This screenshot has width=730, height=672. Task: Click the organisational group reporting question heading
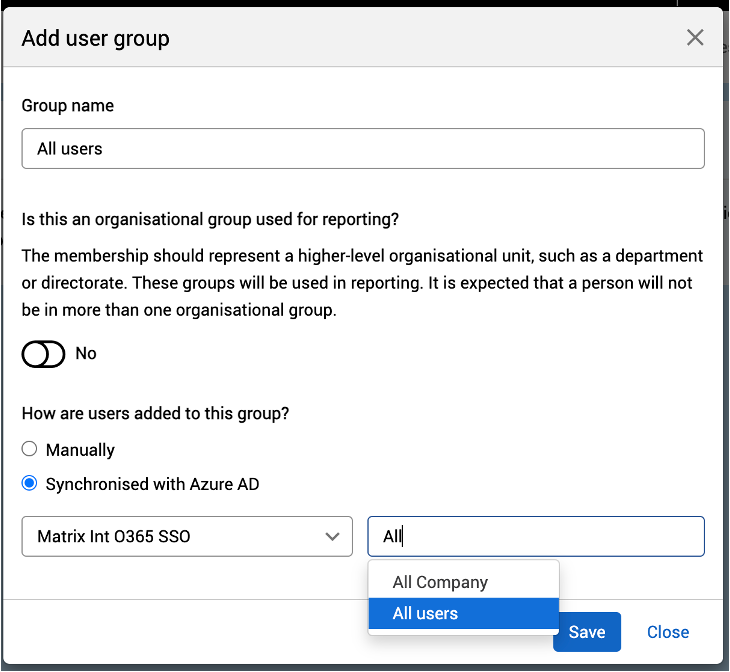tap(218, 218)
